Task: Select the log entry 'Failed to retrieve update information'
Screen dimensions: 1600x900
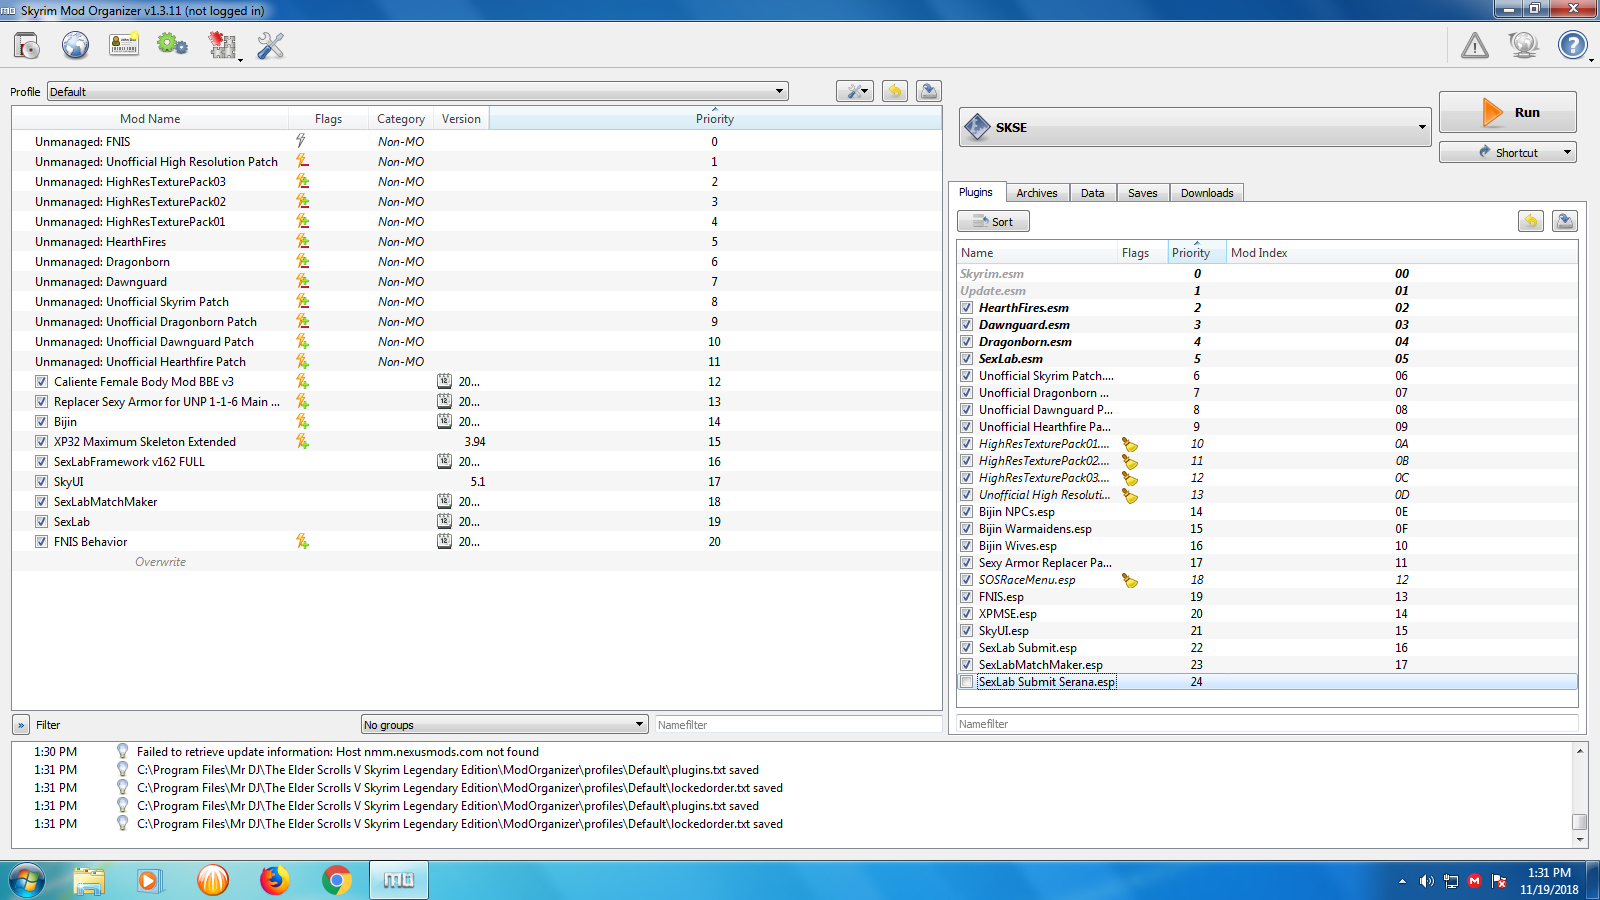Action: coord(337,751)
